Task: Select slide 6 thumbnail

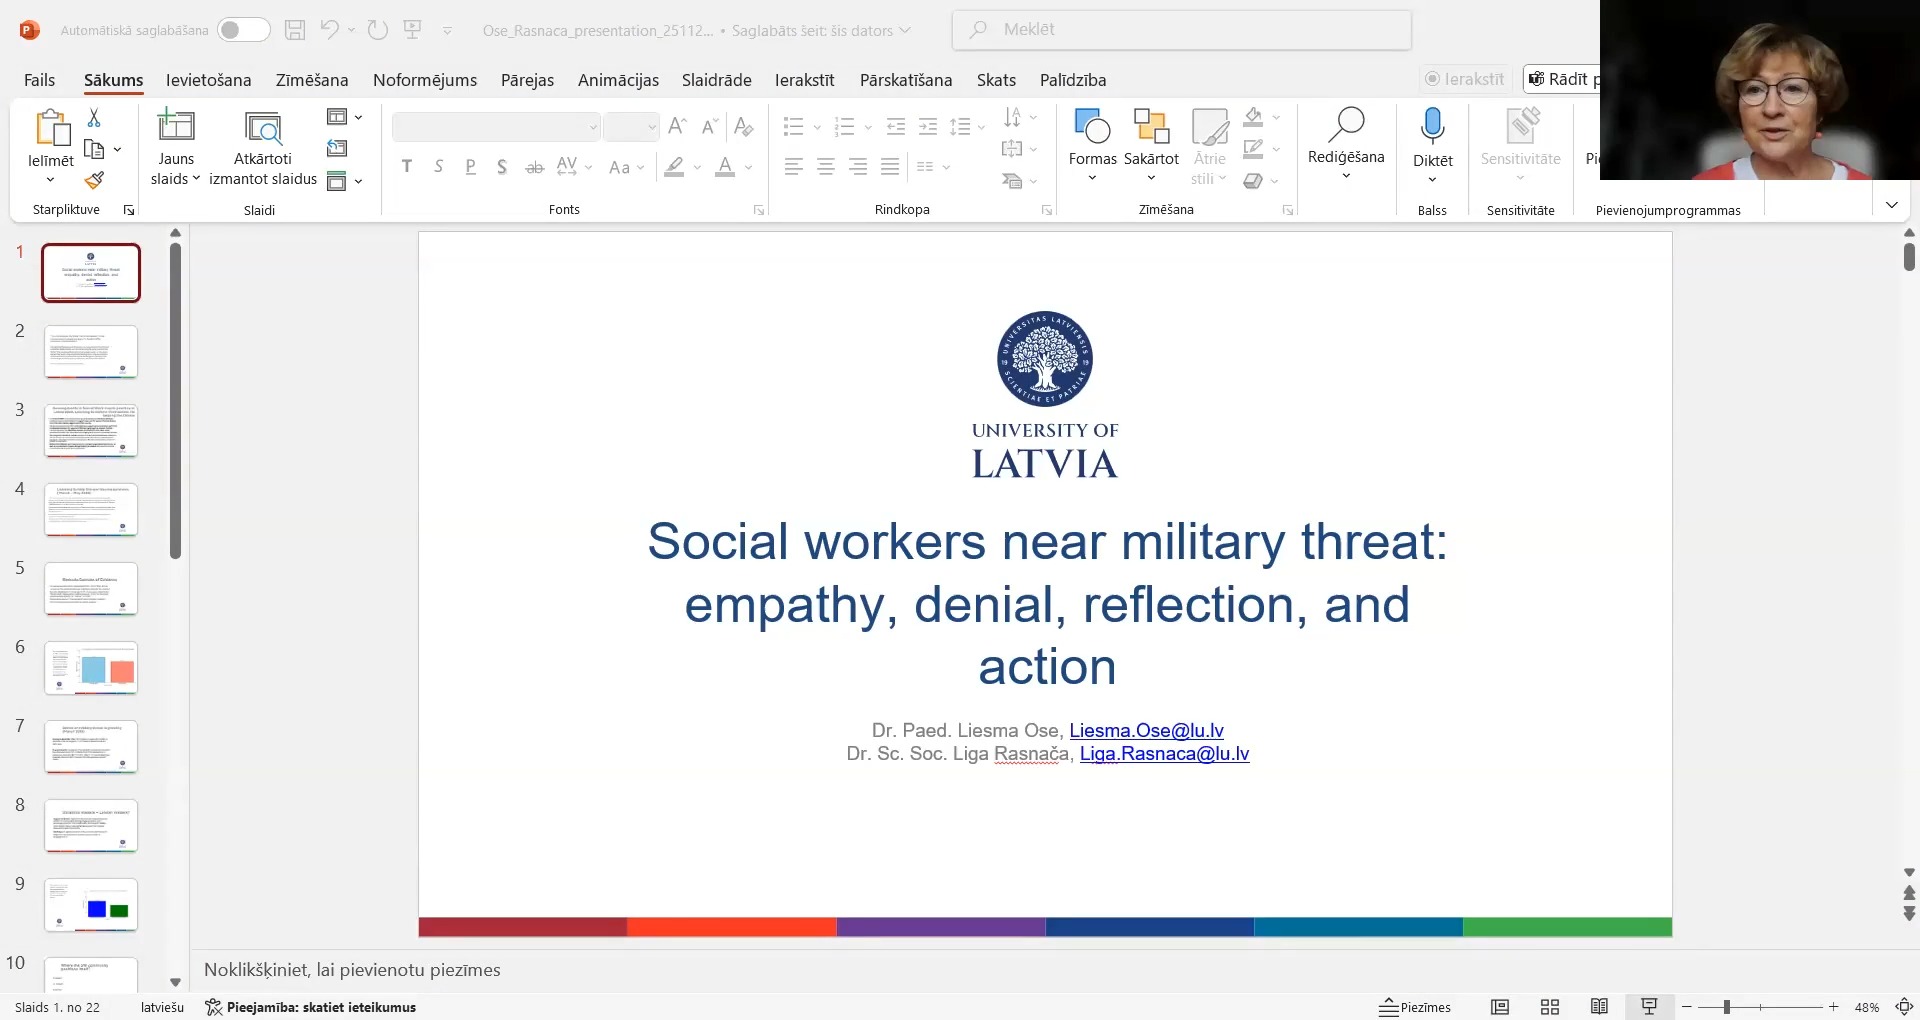Action: [x=91, y=668]
